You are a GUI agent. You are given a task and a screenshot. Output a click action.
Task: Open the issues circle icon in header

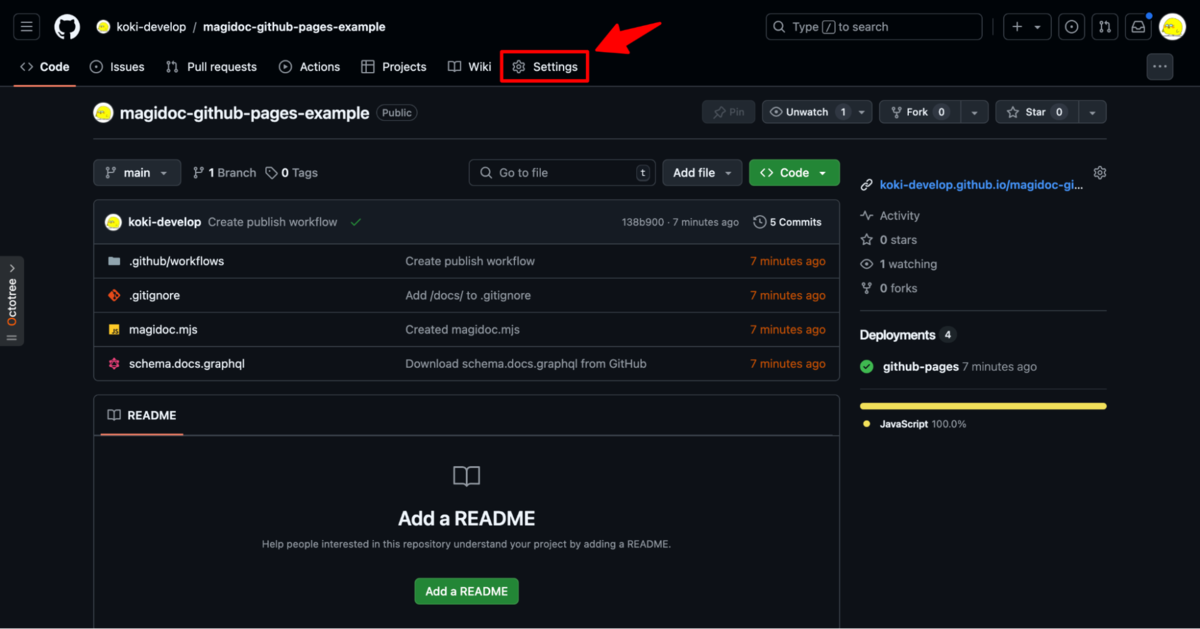coord(1072,27)
